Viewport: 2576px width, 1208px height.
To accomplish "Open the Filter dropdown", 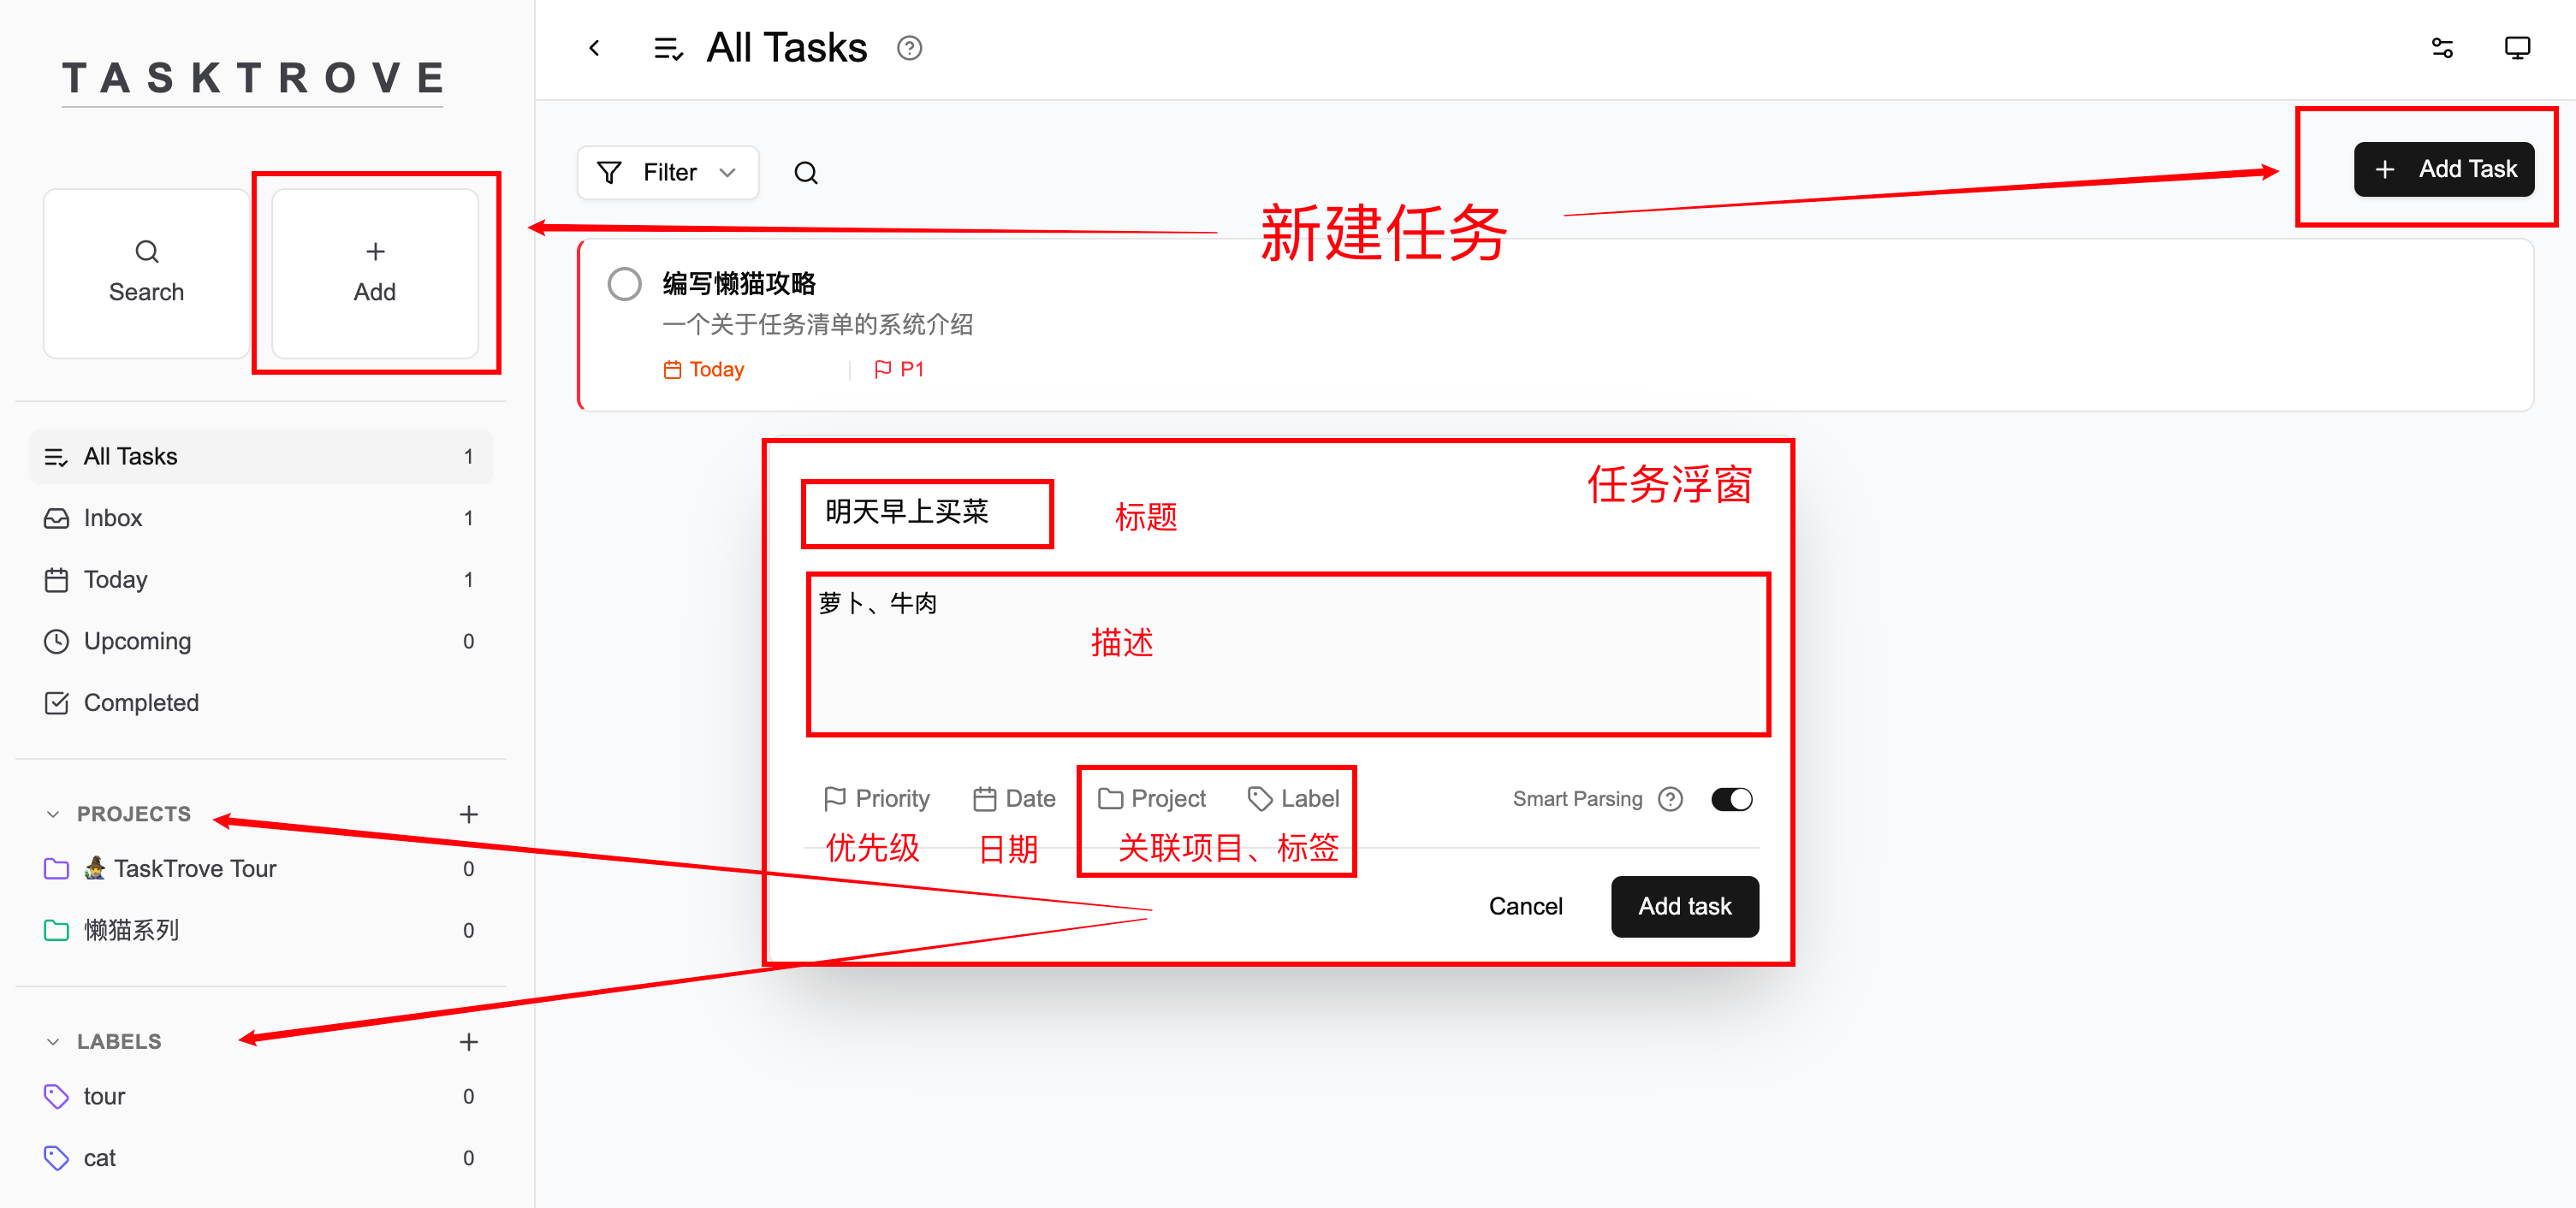I will click(667, 173).
